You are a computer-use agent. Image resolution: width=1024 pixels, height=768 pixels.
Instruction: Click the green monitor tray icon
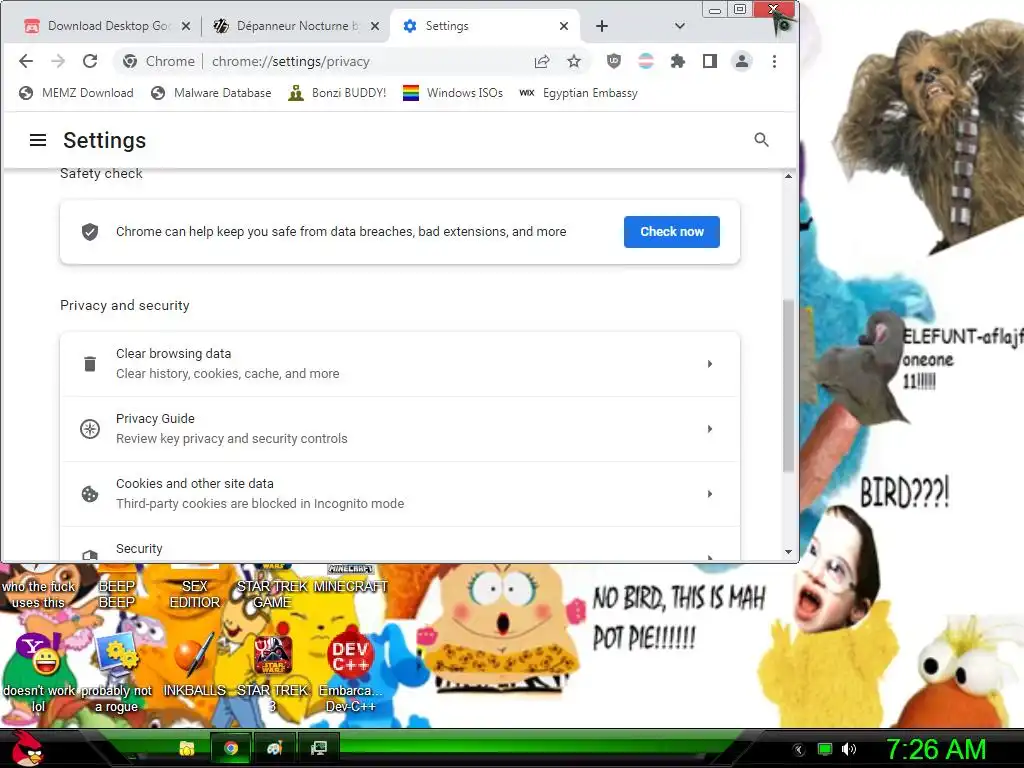(x=825, y=749)
